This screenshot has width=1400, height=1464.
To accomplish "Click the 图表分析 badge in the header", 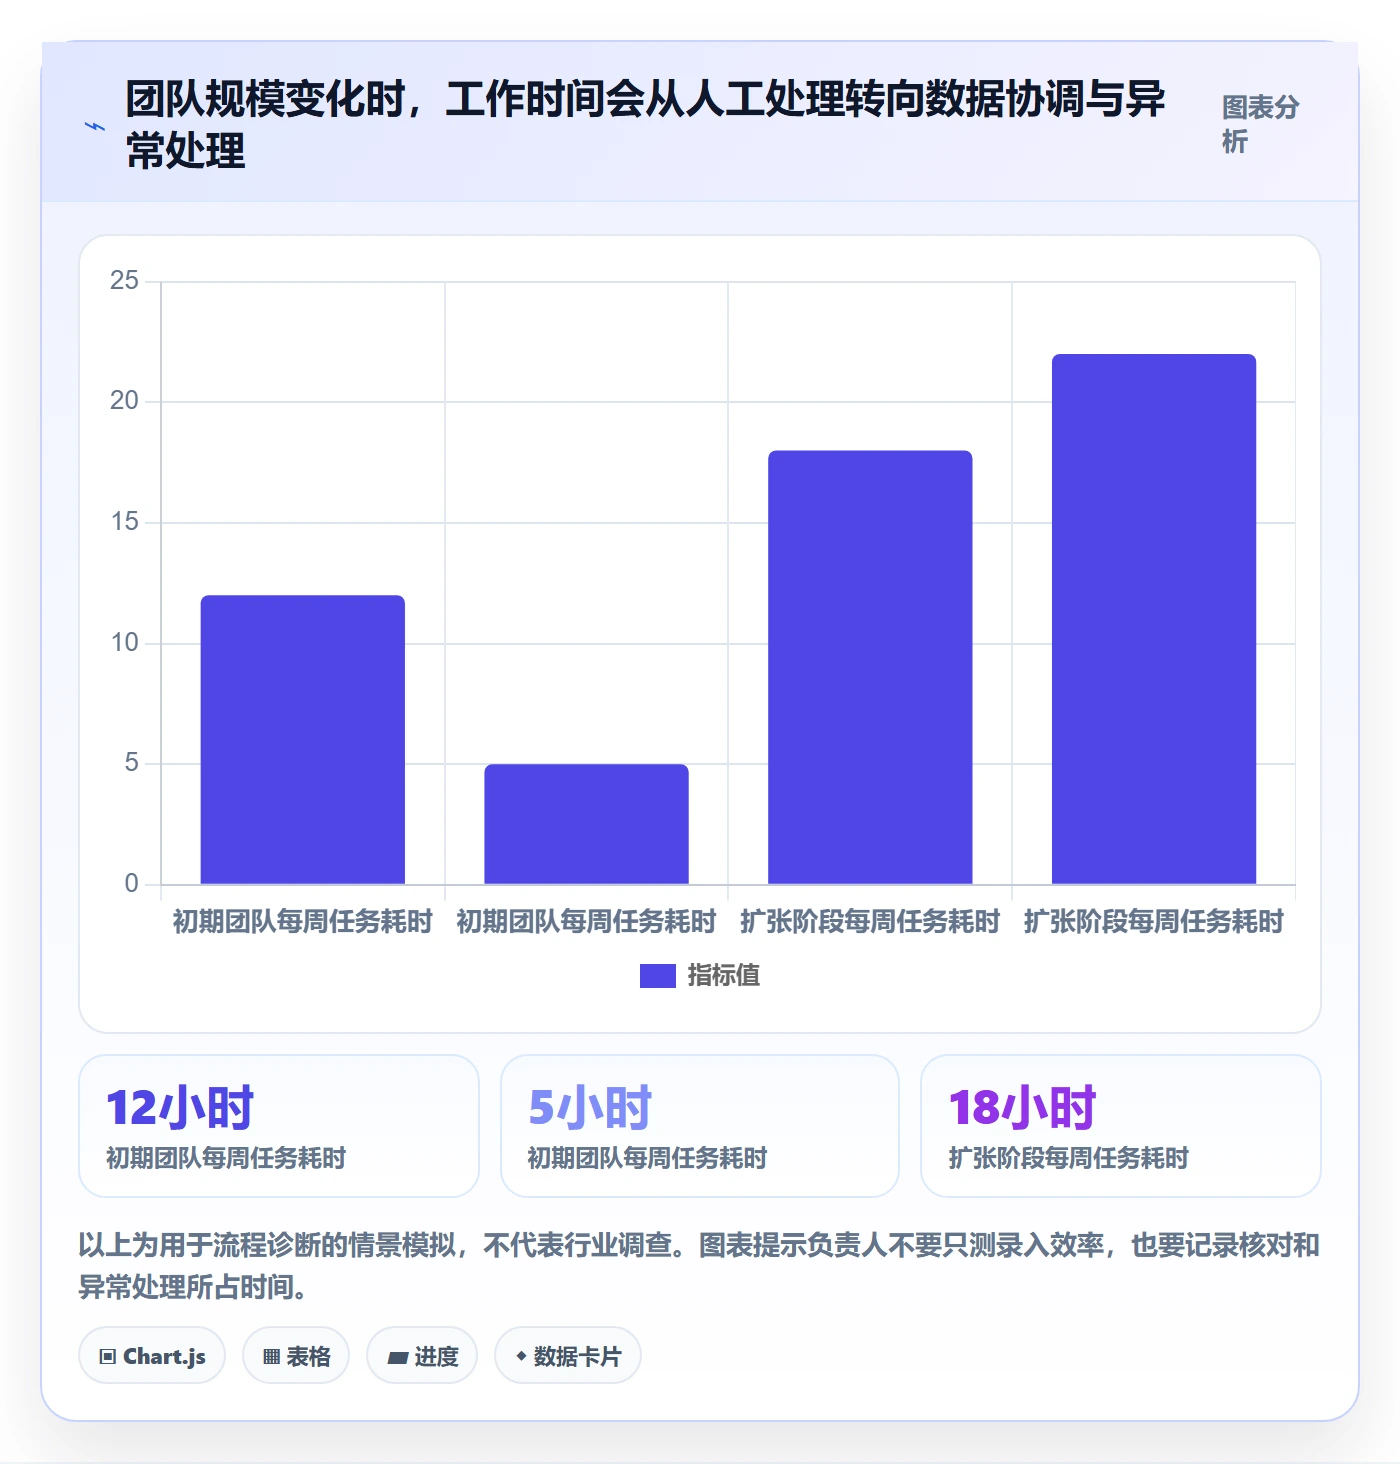I will point(1260,124).
